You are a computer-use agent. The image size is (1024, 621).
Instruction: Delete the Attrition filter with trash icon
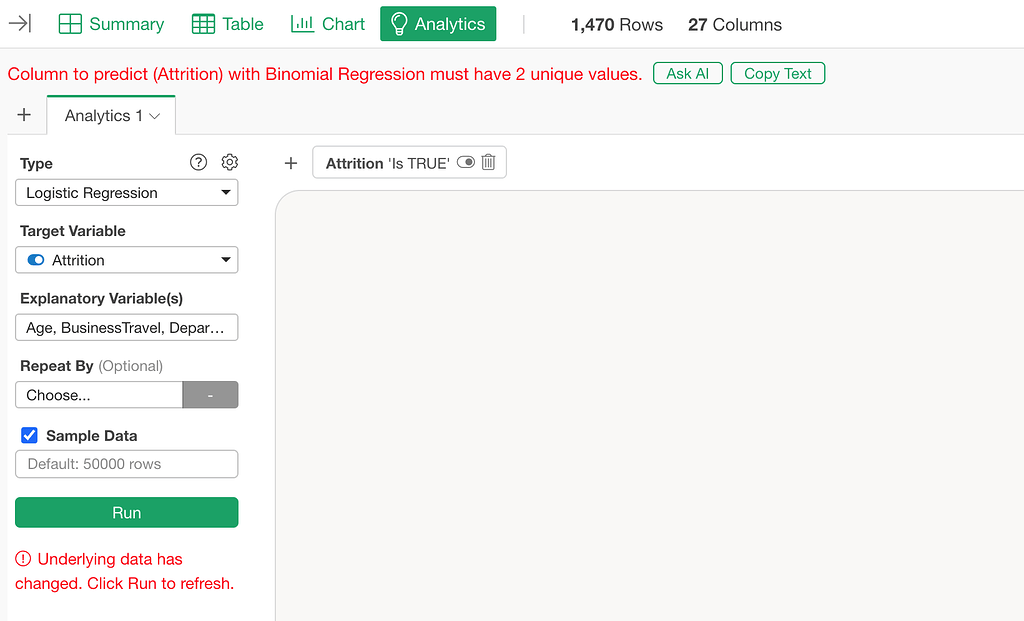[488, 162]
